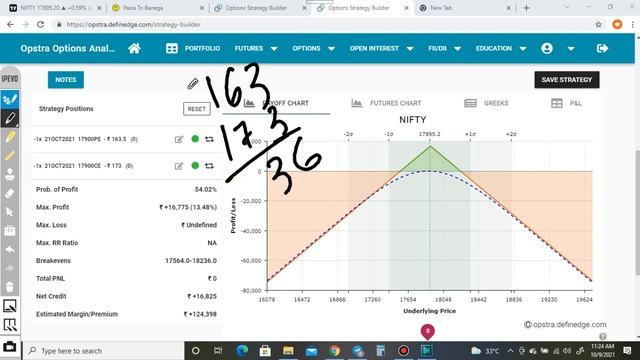Bookmark this page with star icon
The width and height of the screenshot is (640, 360).
598,24
